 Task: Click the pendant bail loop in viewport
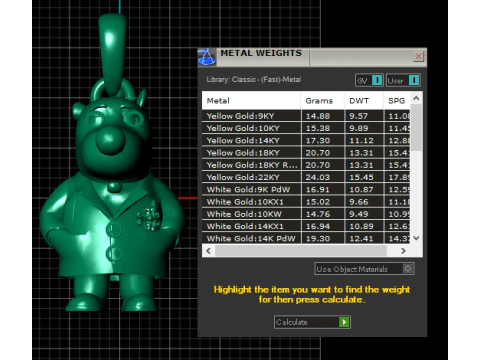pos(113,53)
